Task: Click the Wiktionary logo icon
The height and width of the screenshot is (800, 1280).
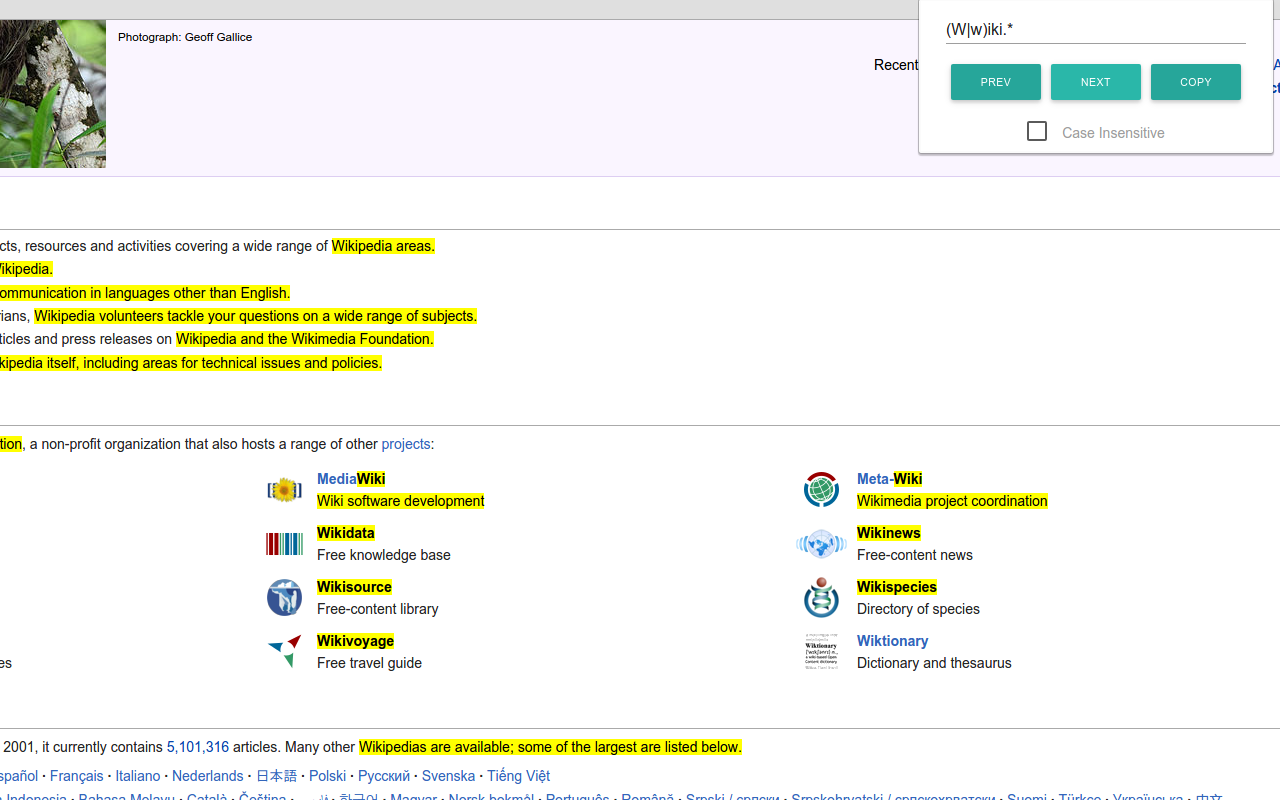Action: (x=821, y=652)
